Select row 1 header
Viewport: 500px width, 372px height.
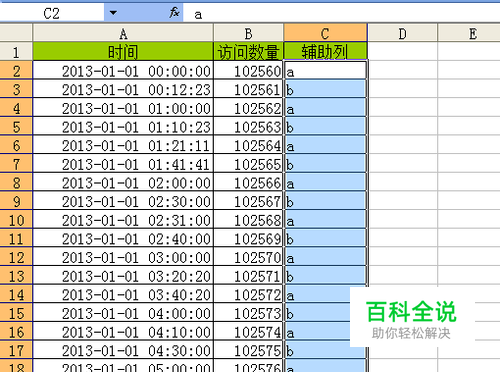(16, 52)
